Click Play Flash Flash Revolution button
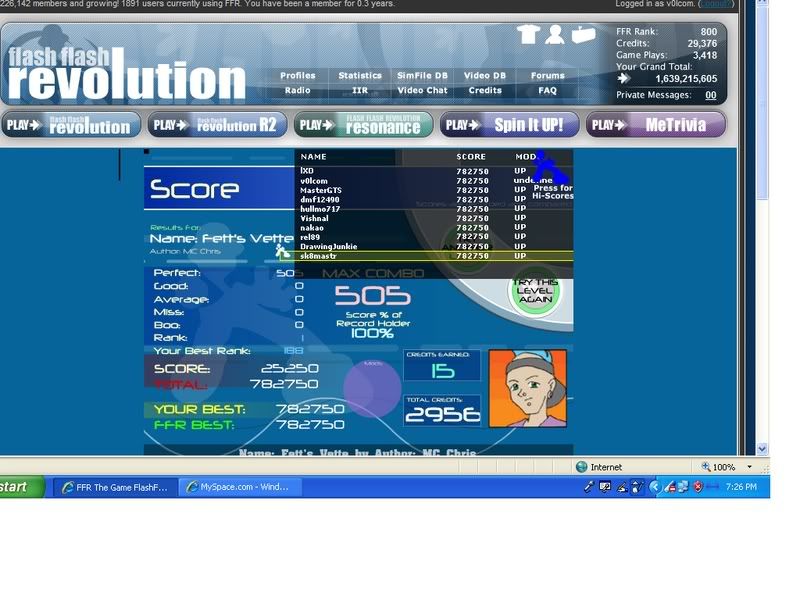 [x=71, y=125]
